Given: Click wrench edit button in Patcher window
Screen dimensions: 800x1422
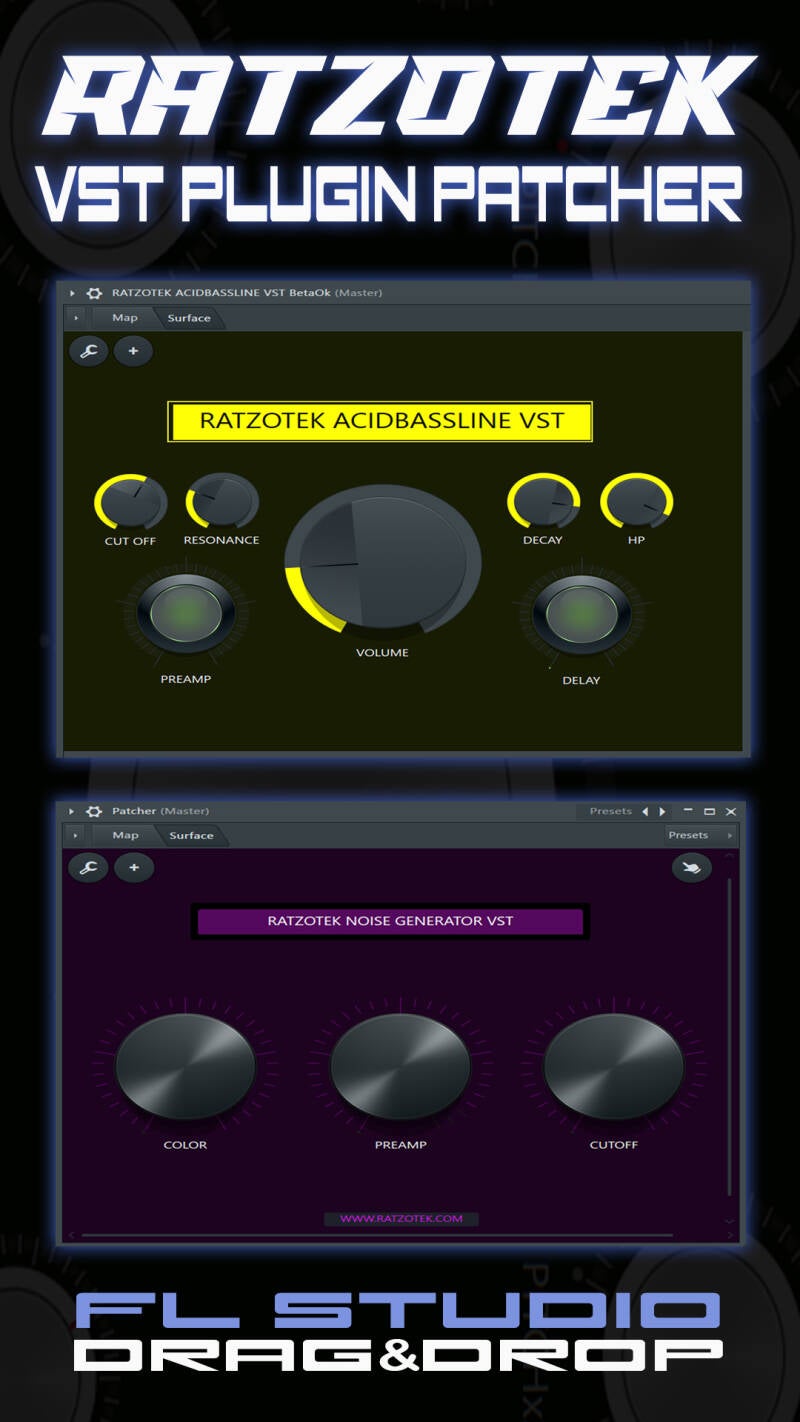Looking at the screenshot, I should (88, 868).
